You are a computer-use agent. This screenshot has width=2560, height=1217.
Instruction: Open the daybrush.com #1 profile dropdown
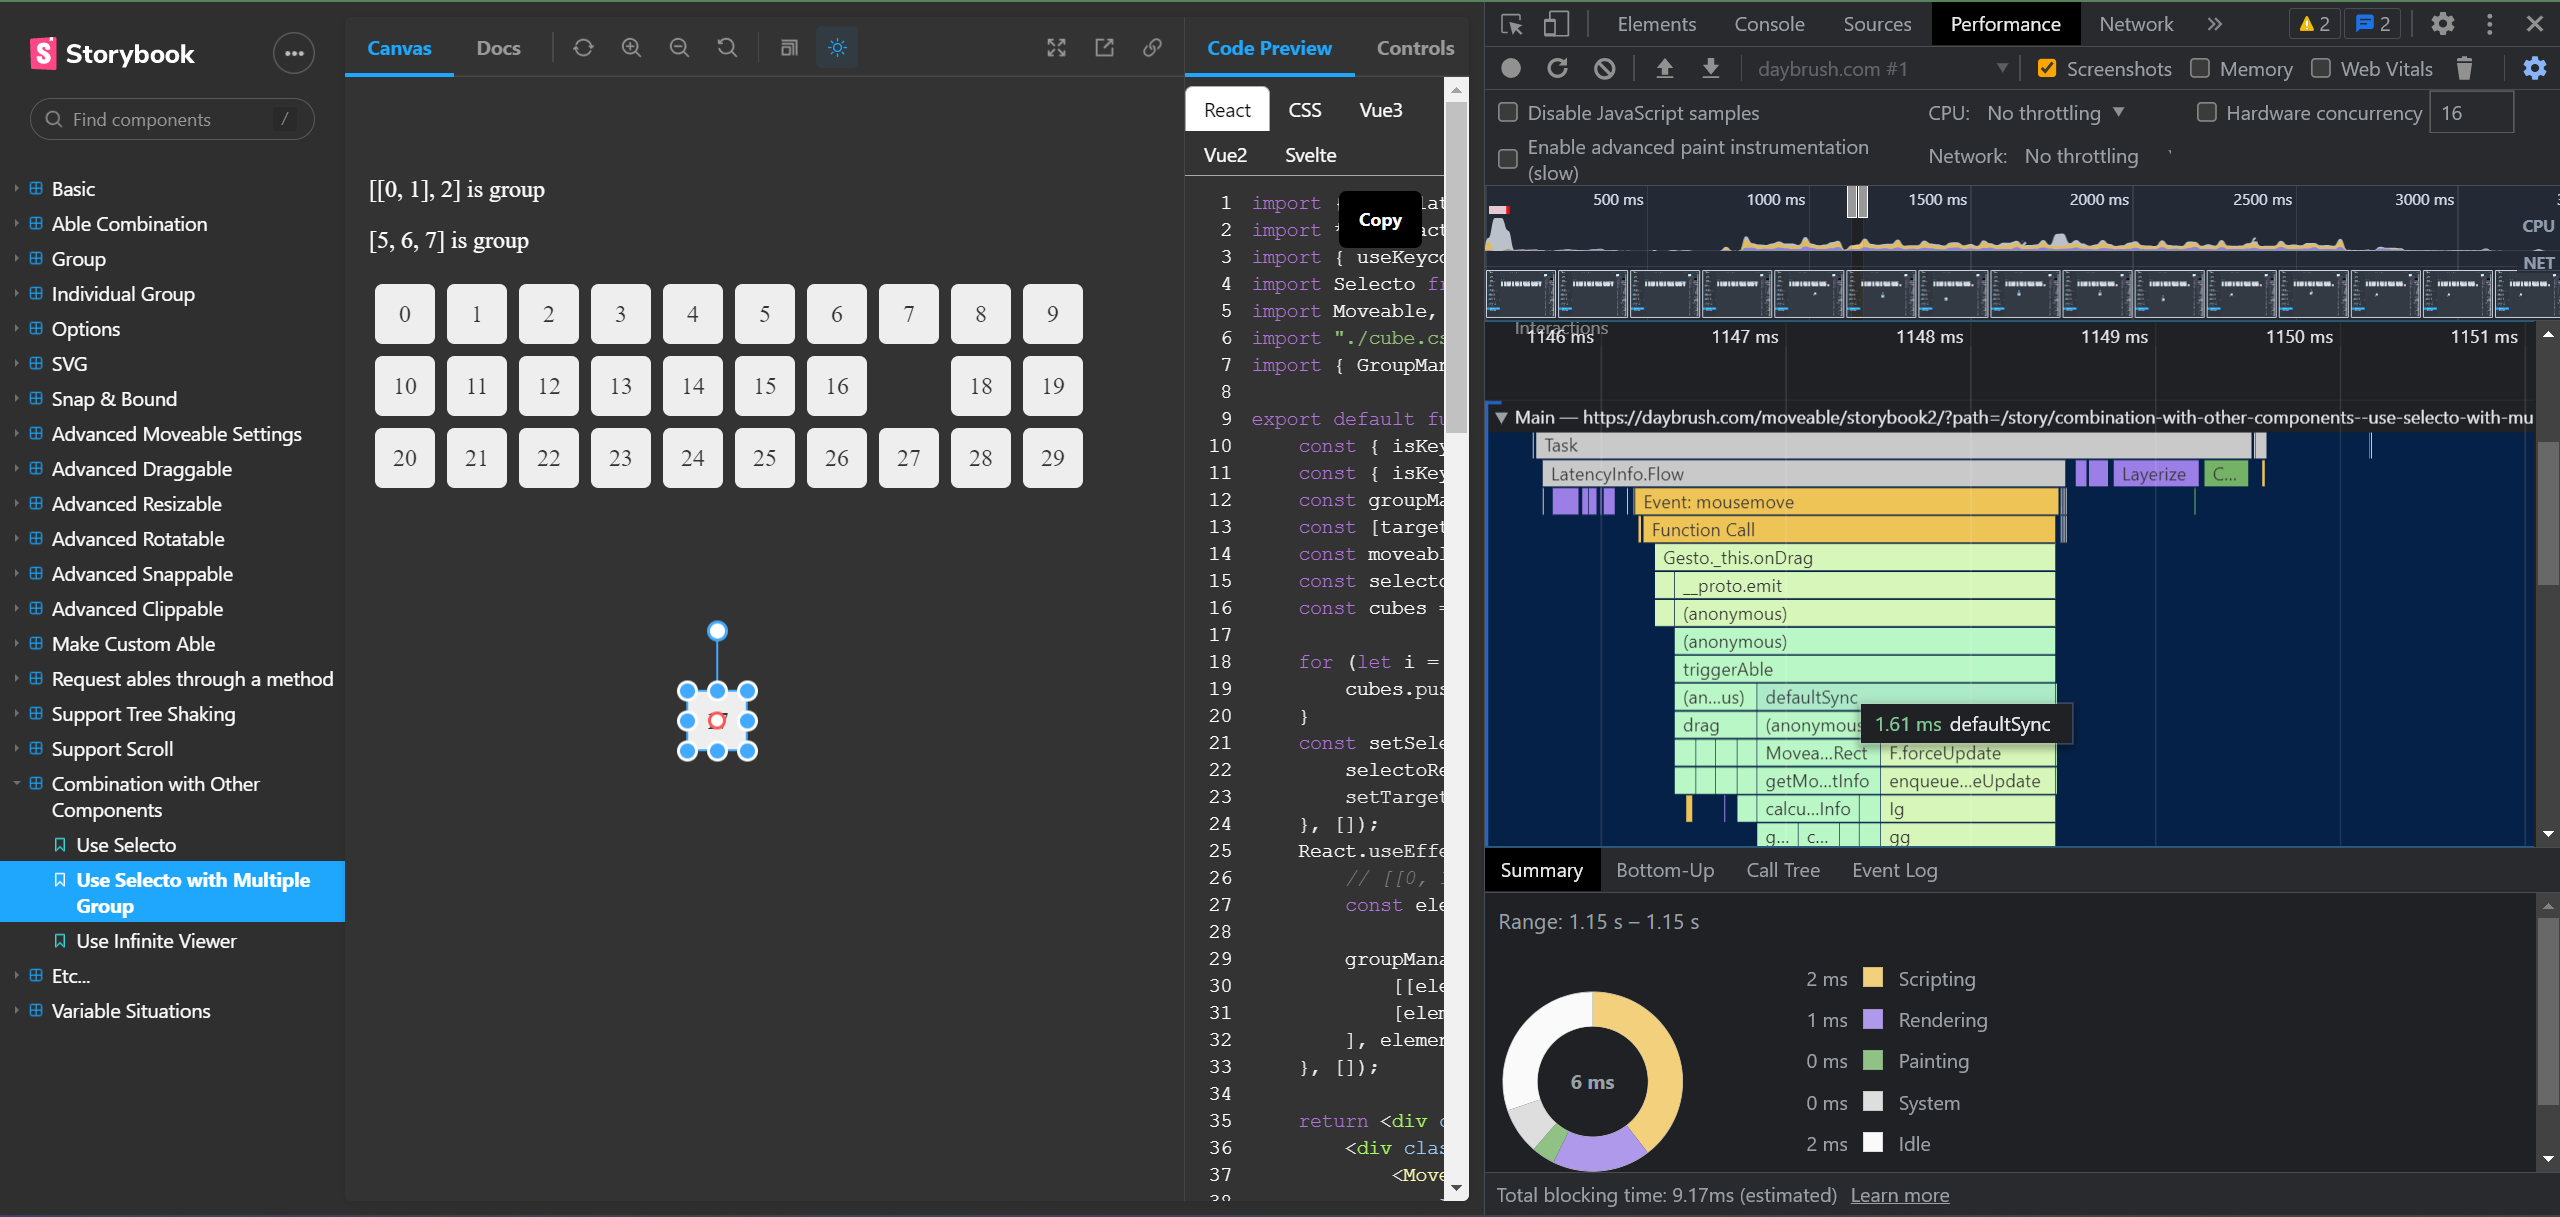click(x=1882, y=69)
